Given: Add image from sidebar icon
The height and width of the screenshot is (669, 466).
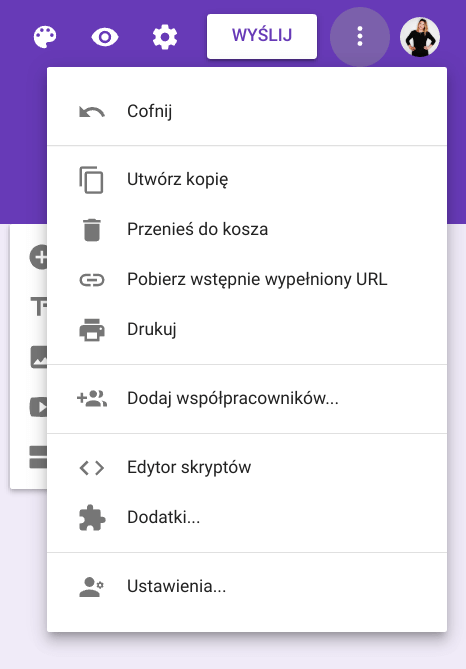Looking at the screenshot, I should [39, 357].
